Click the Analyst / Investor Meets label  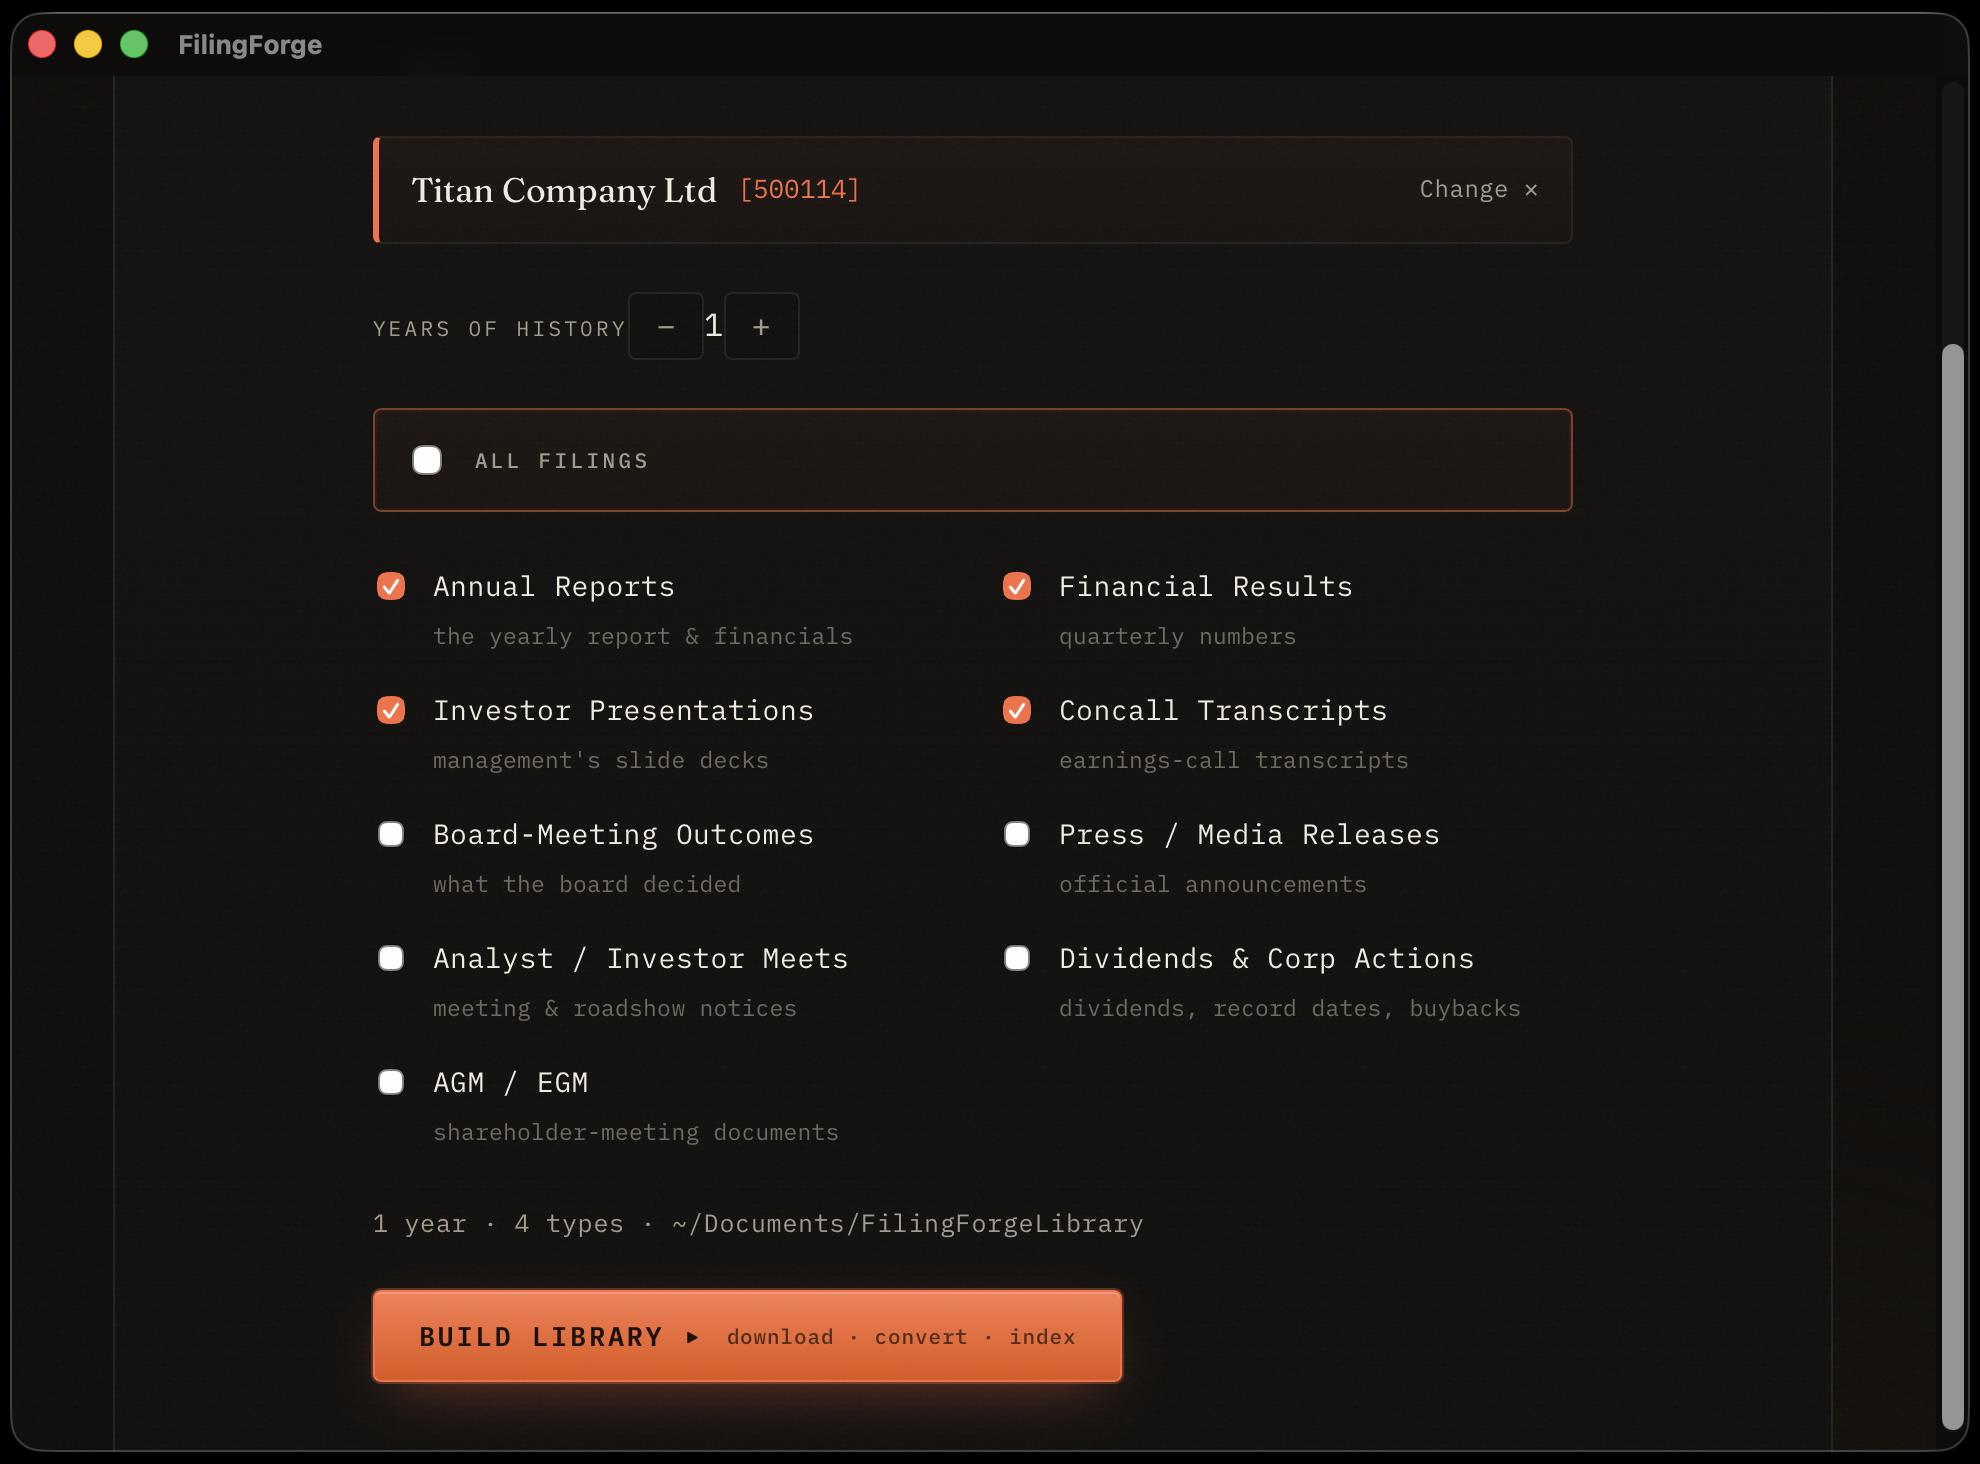point(641,958)
